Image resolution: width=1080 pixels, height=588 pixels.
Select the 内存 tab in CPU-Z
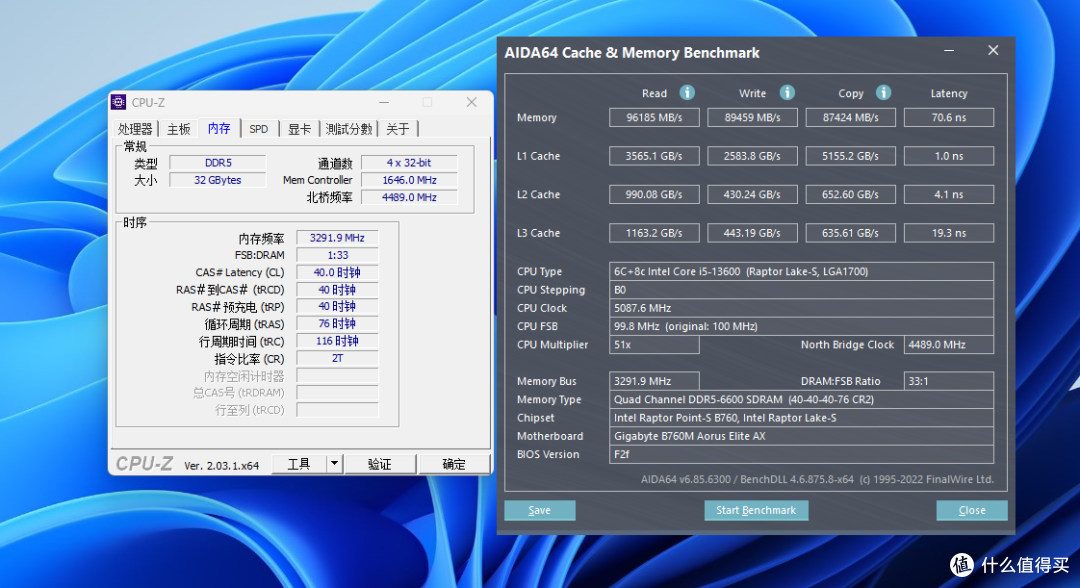pyautogui.click(x=219, y=128)
